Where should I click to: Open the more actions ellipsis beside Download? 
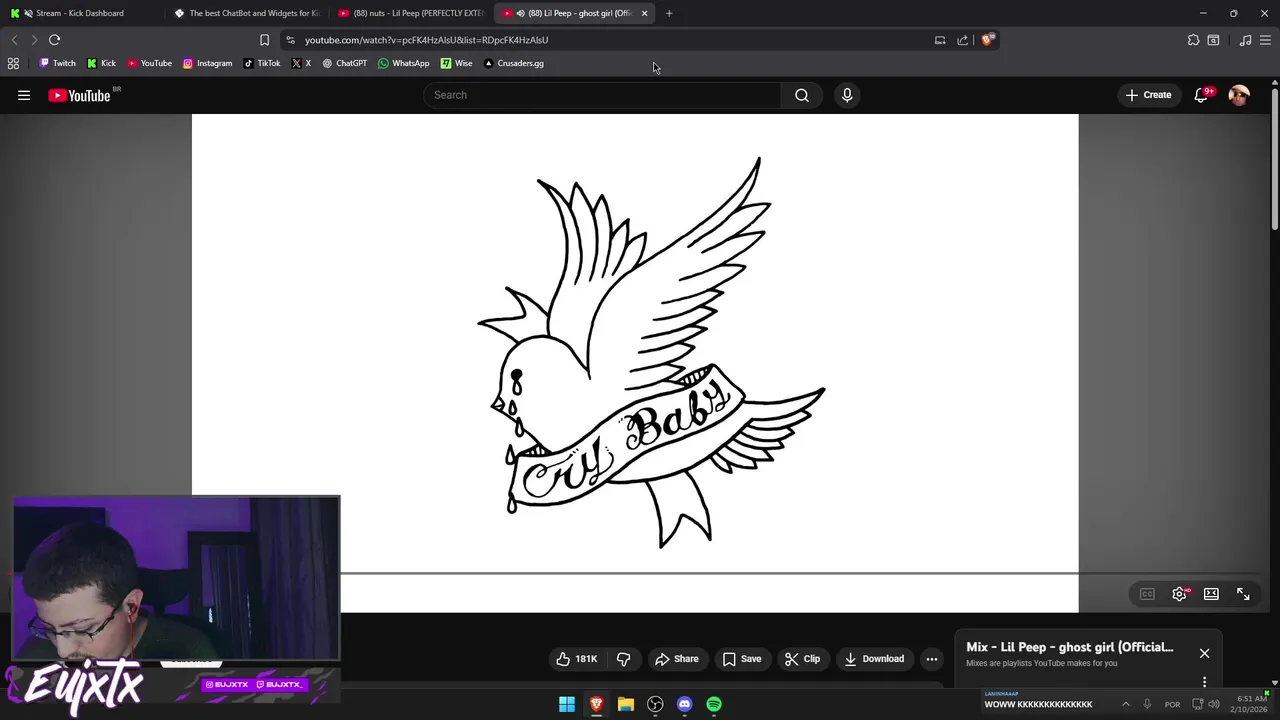[932, 659]
